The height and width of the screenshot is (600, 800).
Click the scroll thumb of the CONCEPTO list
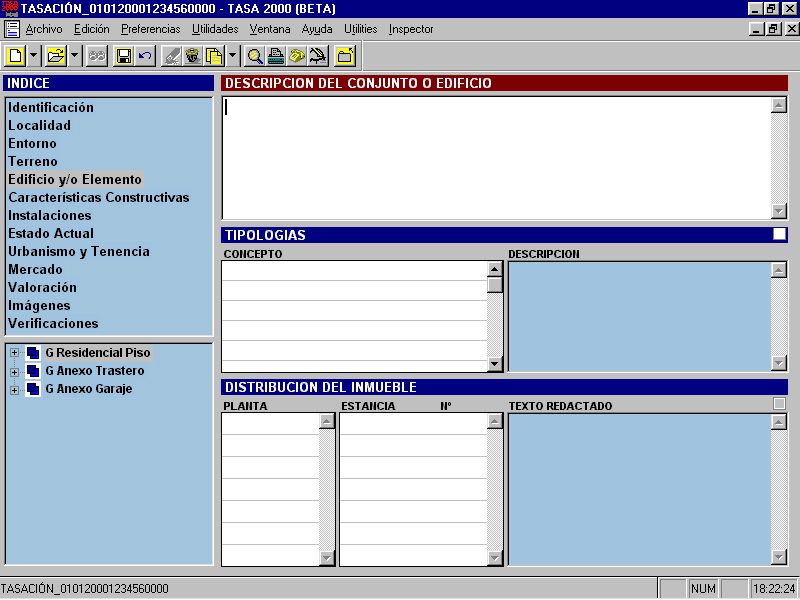pos(495,285)
